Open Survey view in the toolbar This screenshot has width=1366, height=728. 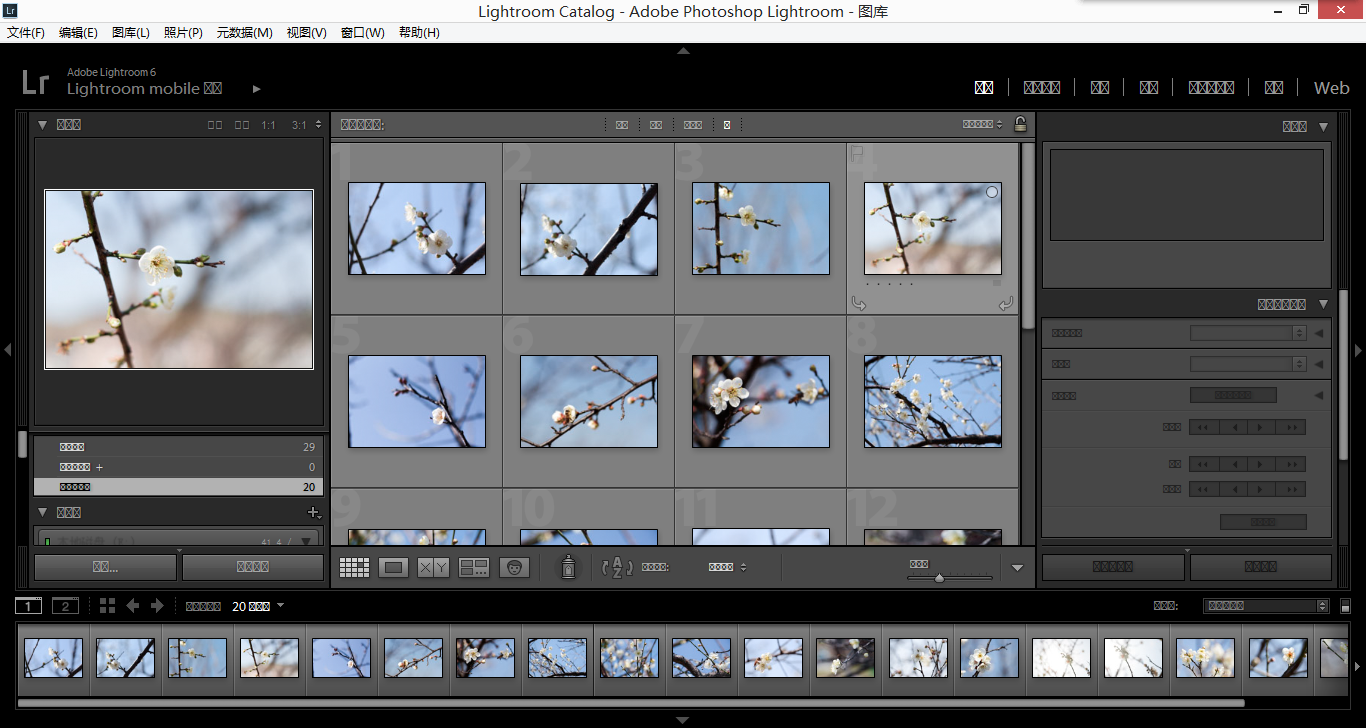474,568
